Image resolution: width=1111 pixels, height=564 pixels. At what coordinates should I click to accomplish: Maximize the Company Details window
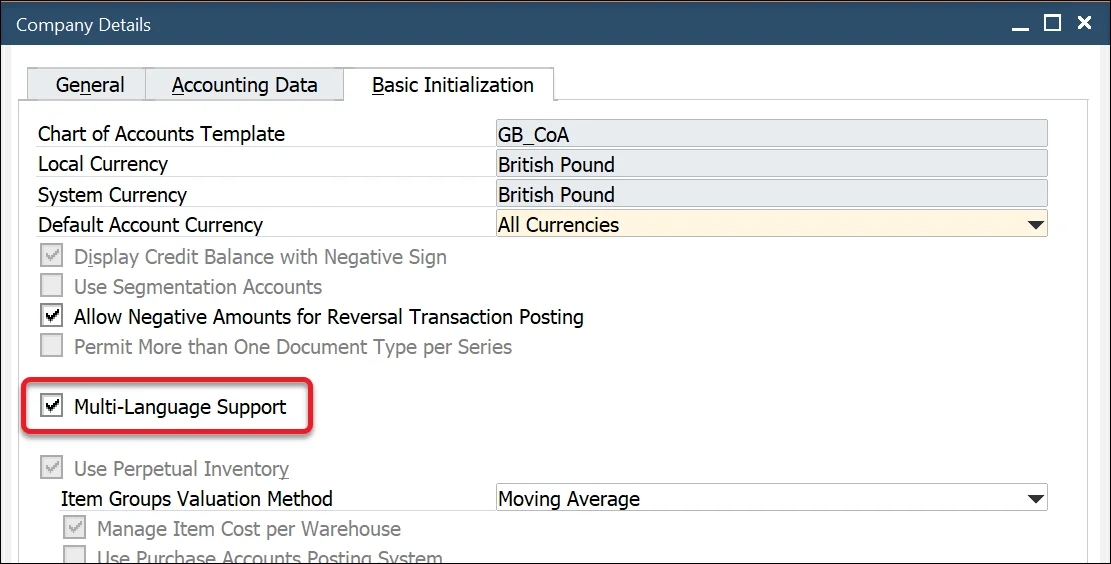(1052, 23)
